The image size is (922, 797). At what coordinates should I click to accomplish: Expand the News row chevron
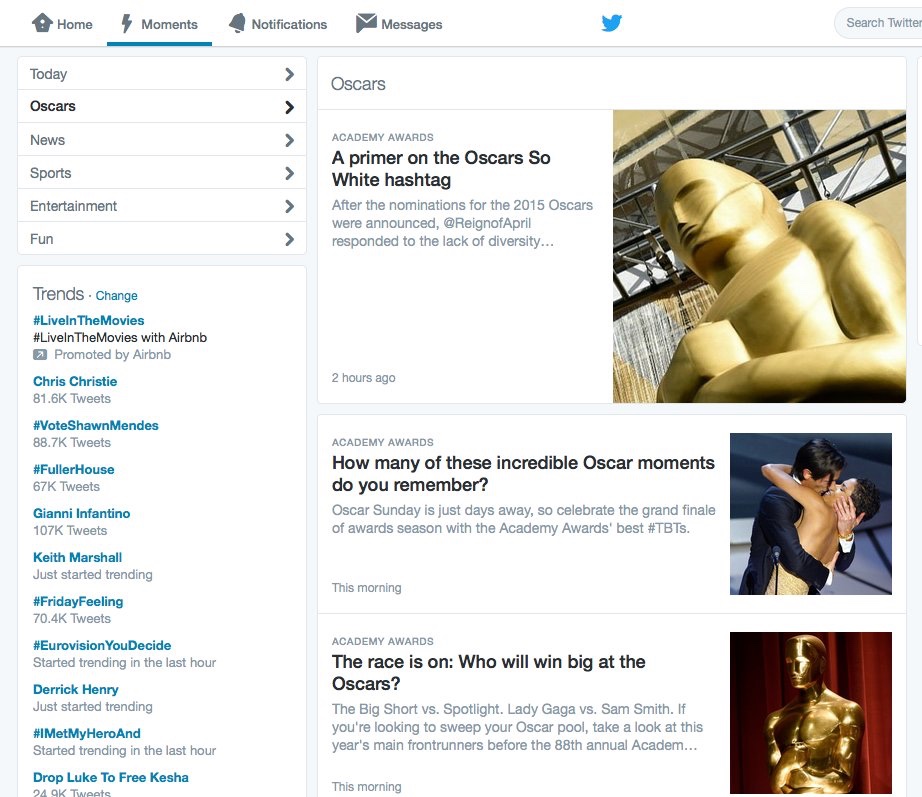tap(289, 140)
